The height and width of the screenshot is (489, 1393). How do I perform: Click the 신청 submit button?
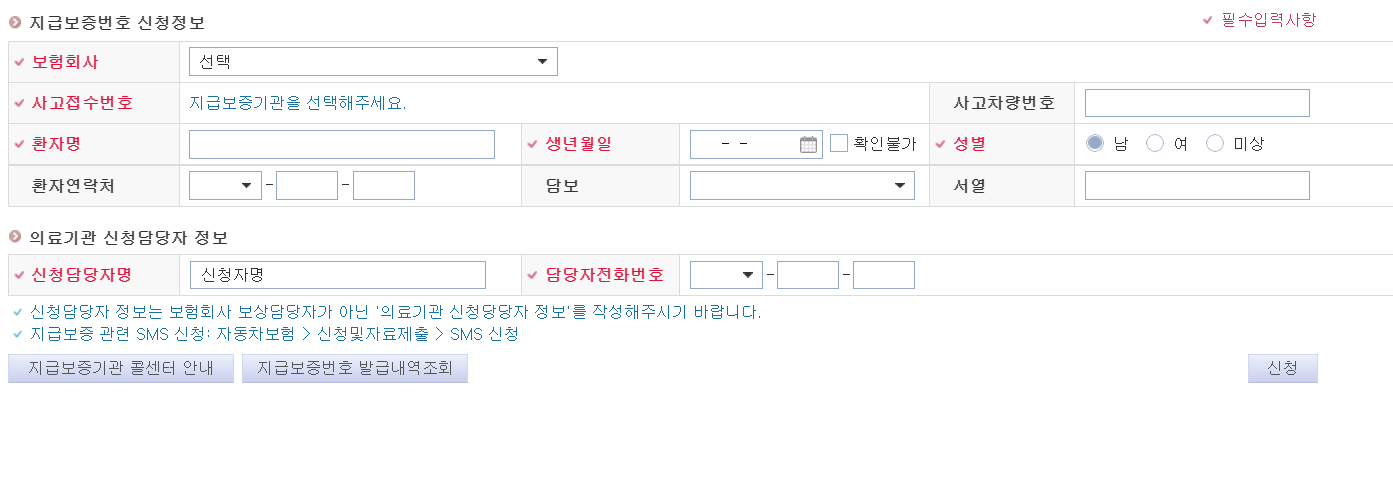pos(1282,368)
